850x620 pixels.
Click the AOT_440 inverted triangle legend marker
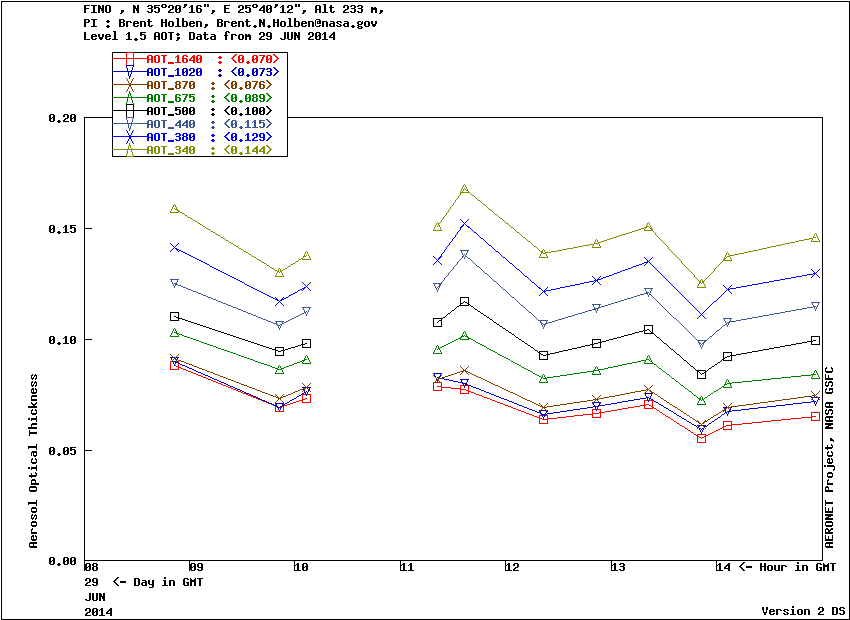tap(129, 124)
